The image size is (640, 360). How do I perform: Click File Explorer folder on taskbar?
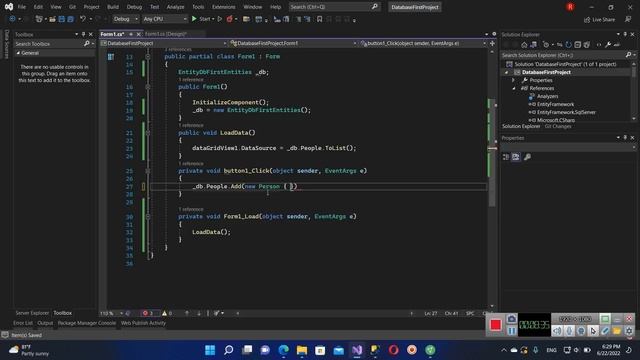point(302,350)
